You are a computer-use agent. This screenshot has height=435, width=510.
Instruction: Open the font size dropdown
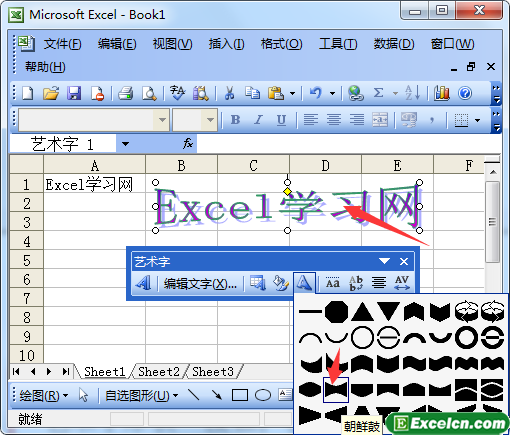pos(210,120)
